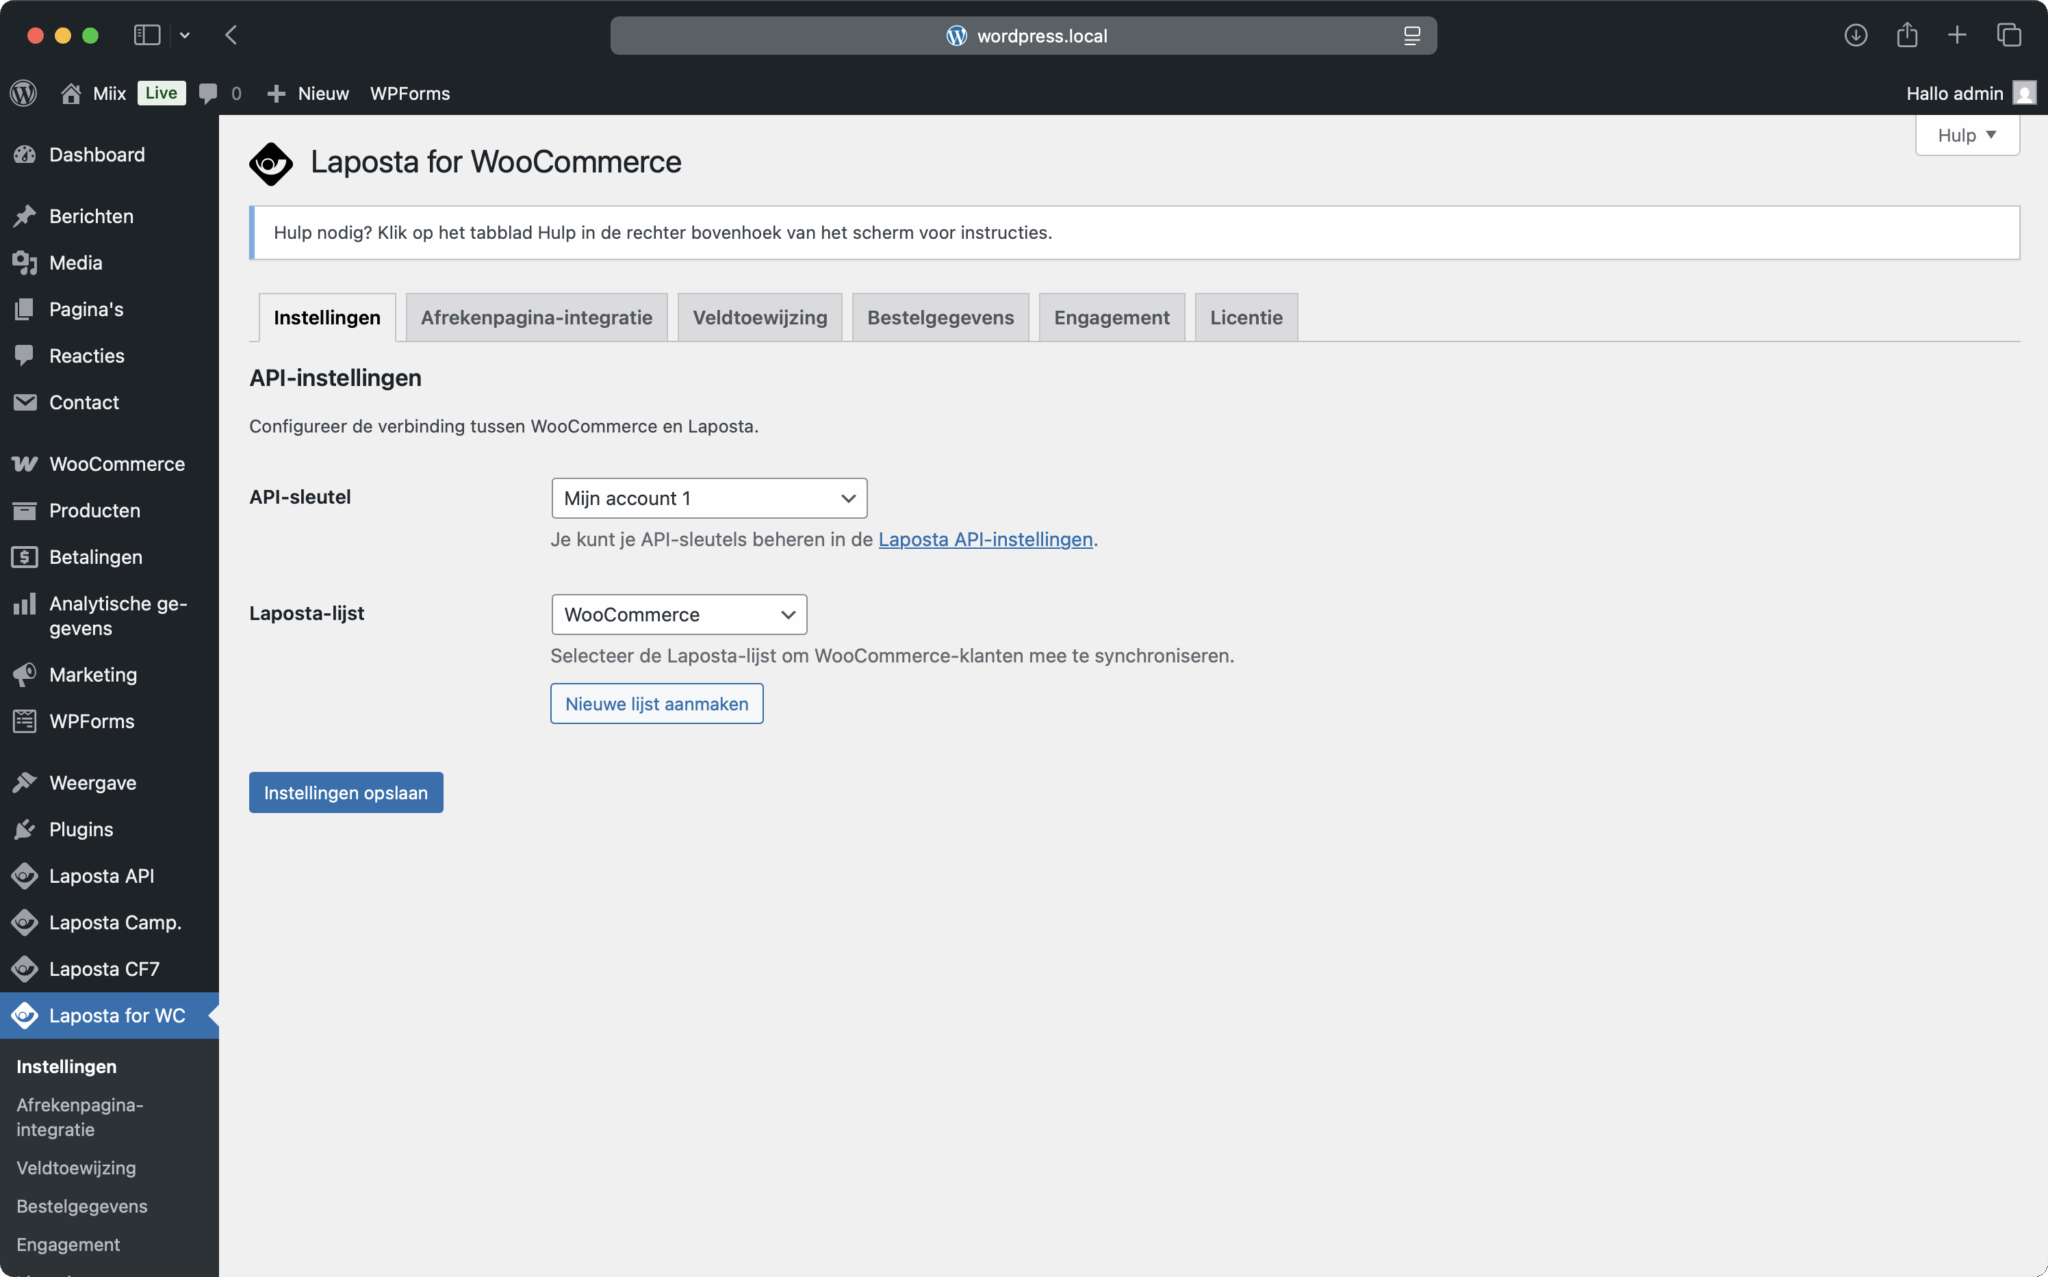
Task: Click the Miix site home icon
Action: coord(70,93)
